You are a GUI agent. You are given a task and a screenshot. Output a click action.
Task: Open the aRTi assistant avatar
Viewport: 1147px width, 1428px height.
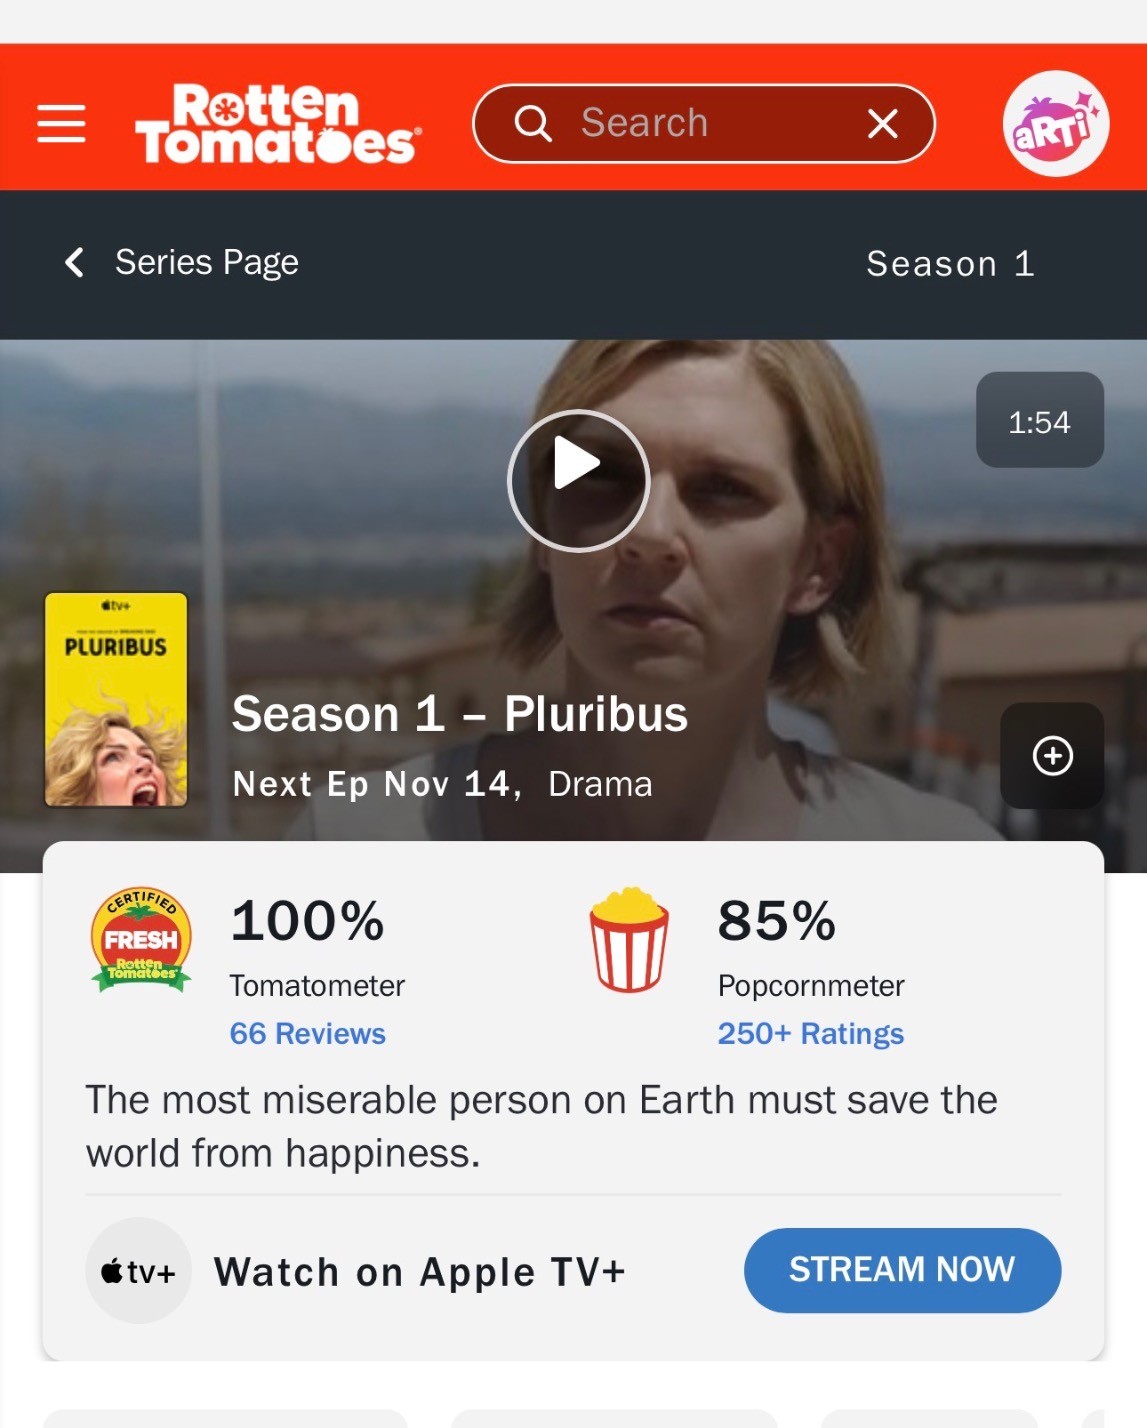click(1055, 124)
